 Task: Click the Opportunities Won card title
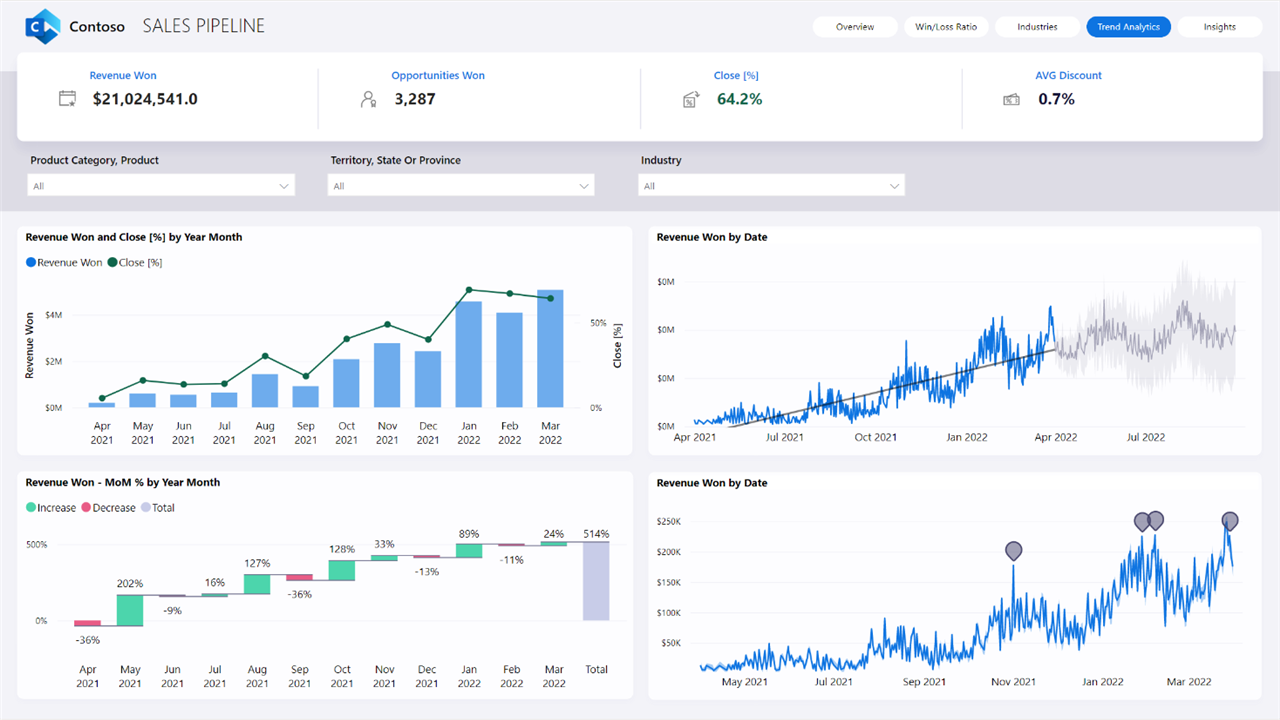[438, 76]
